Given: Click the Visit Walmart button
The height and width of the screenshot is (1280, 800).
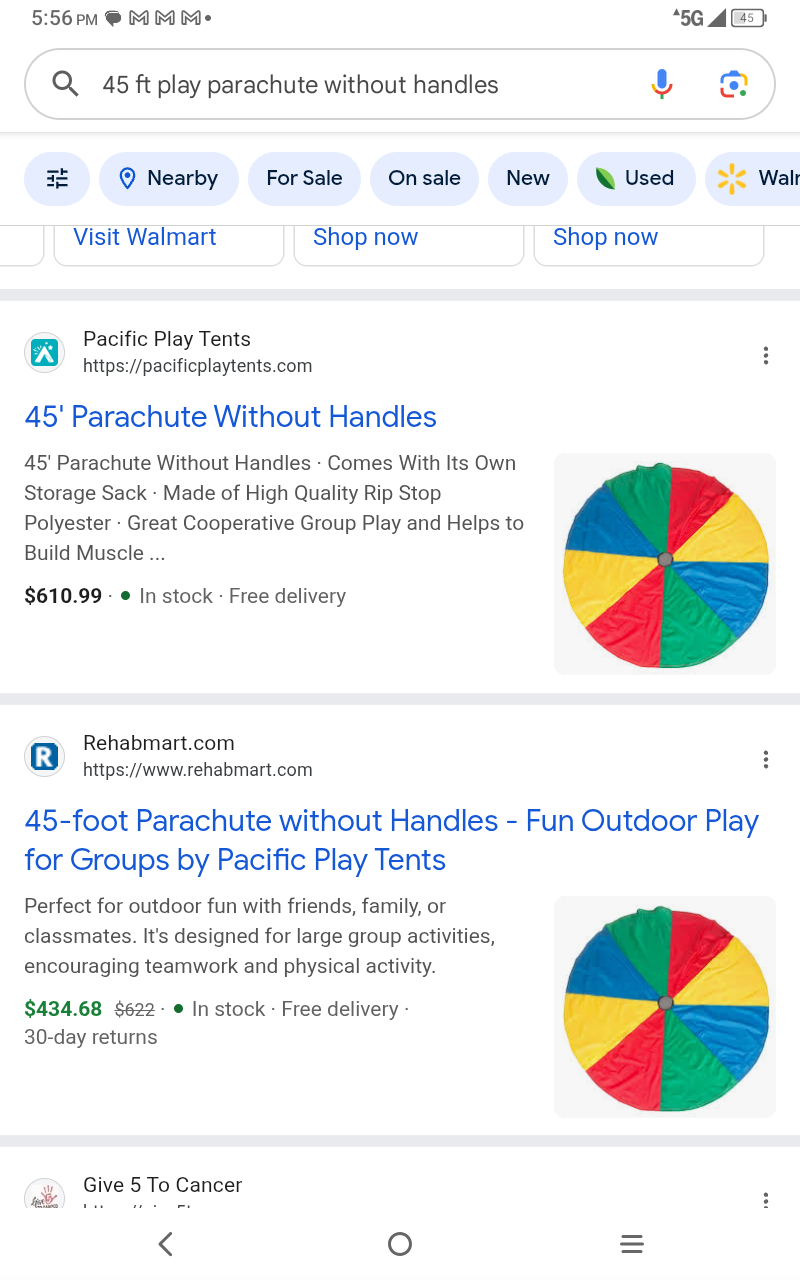Looking at the screenshot, I should (145, 238).
